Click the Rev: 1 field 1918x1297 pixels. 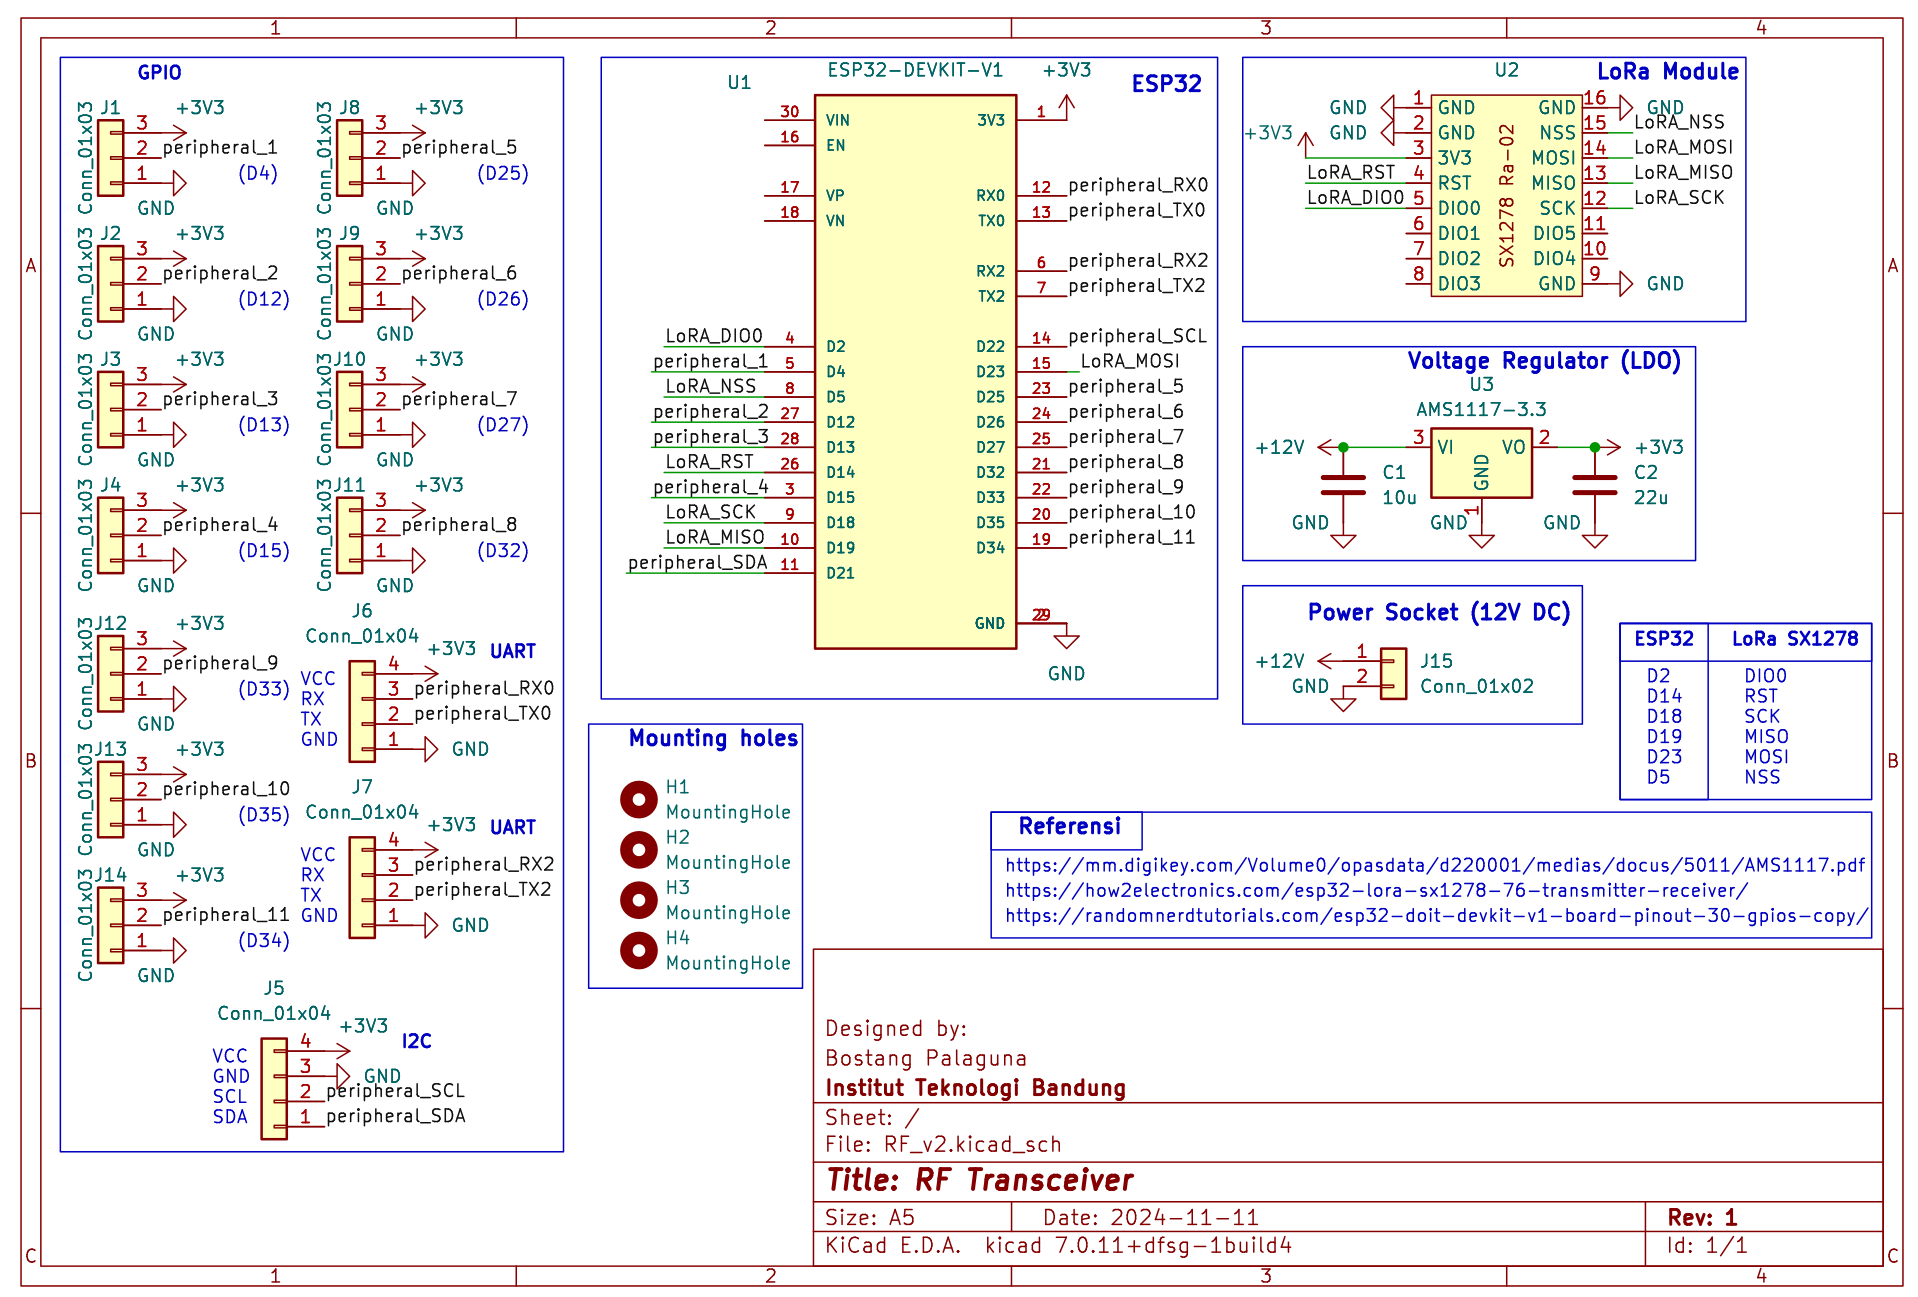coord(1702,1217)
